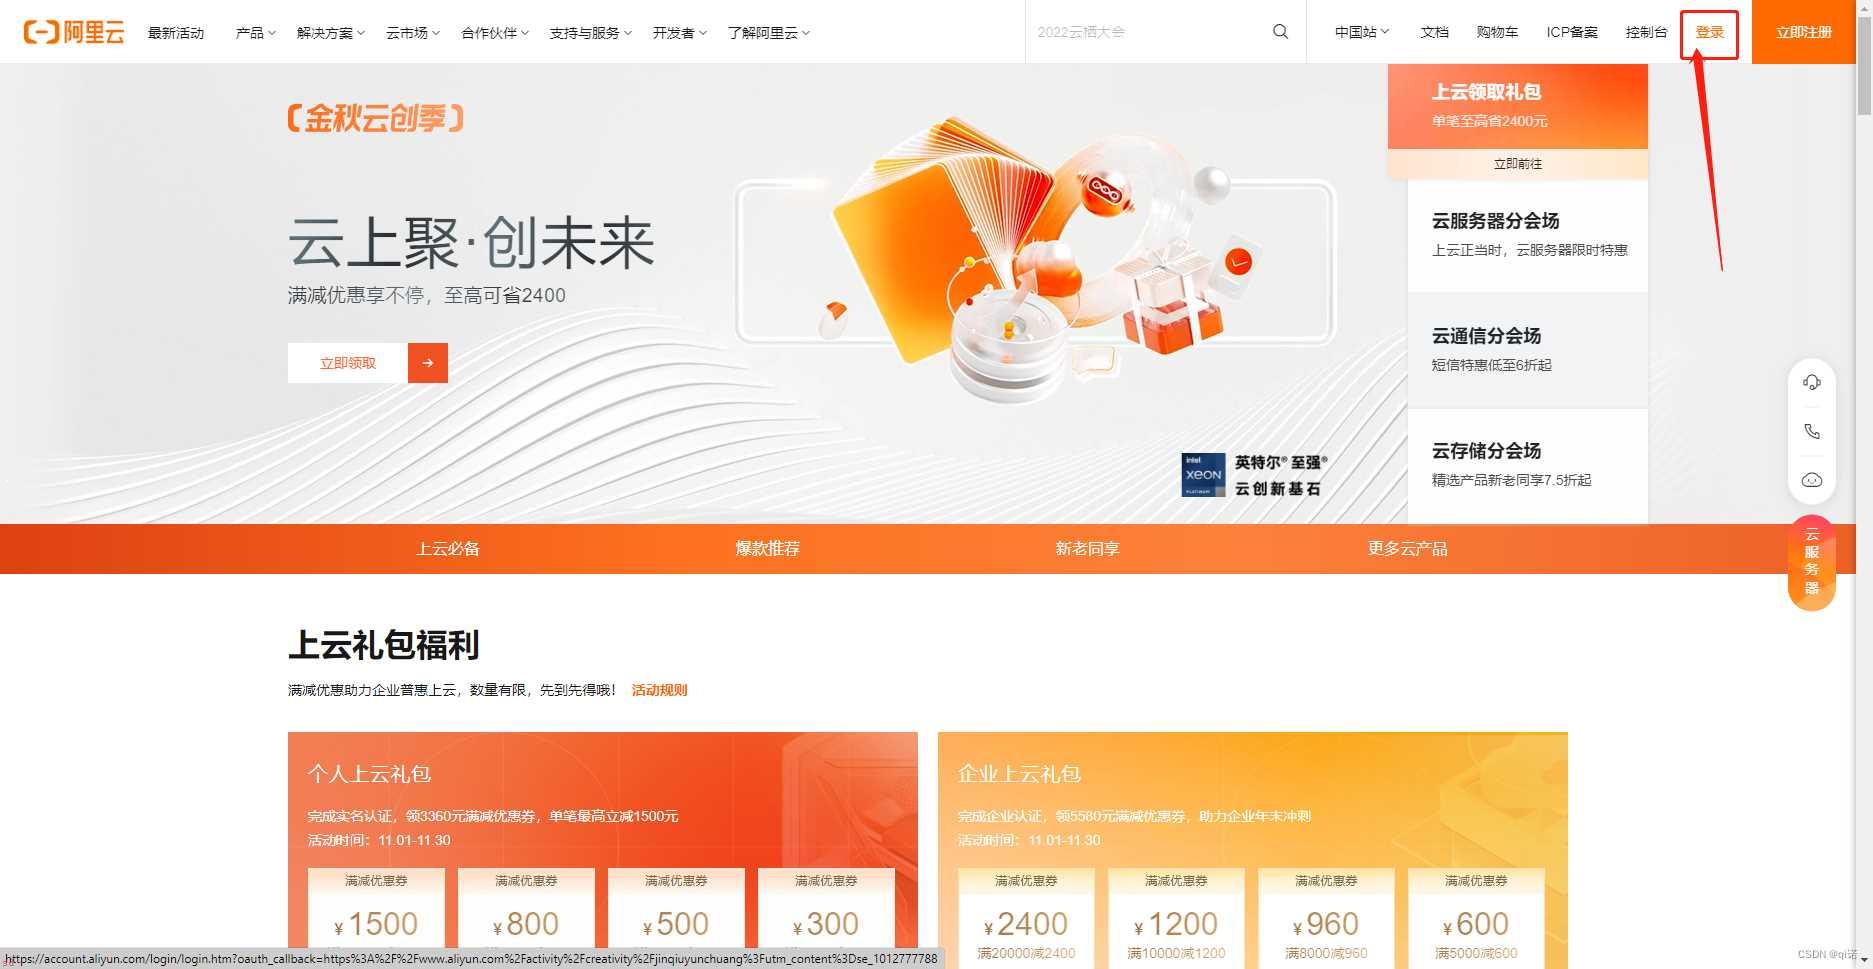1873x969 pixels.
Task: Open the 中国站 region selector
Action: 1362,32
